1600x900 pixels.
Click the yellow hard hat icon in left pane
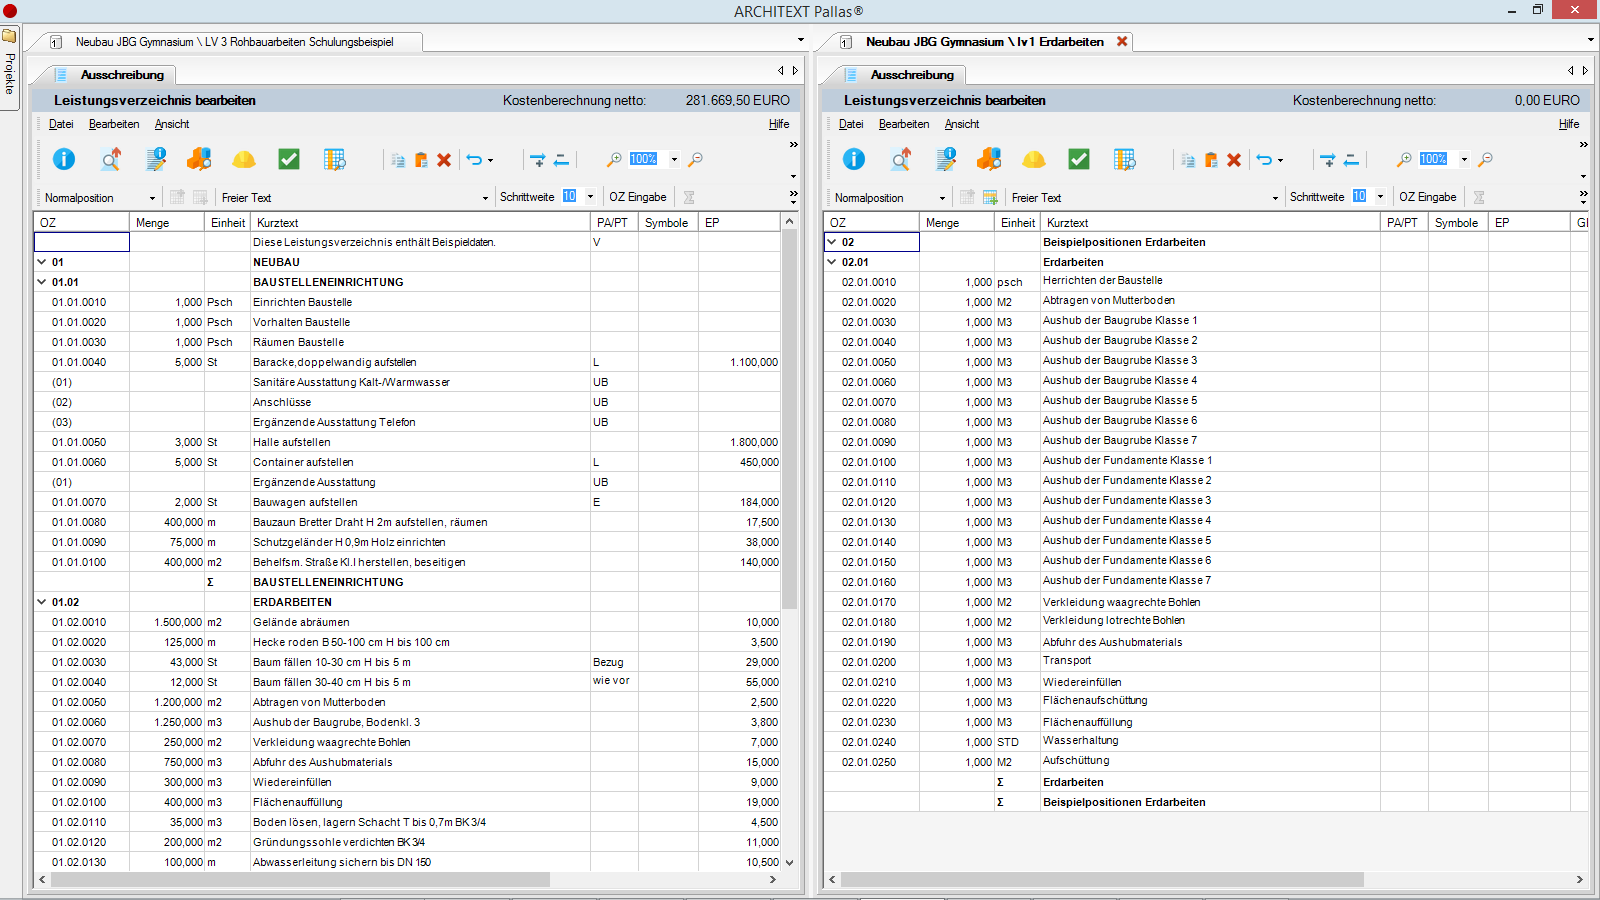click(244, 159)
